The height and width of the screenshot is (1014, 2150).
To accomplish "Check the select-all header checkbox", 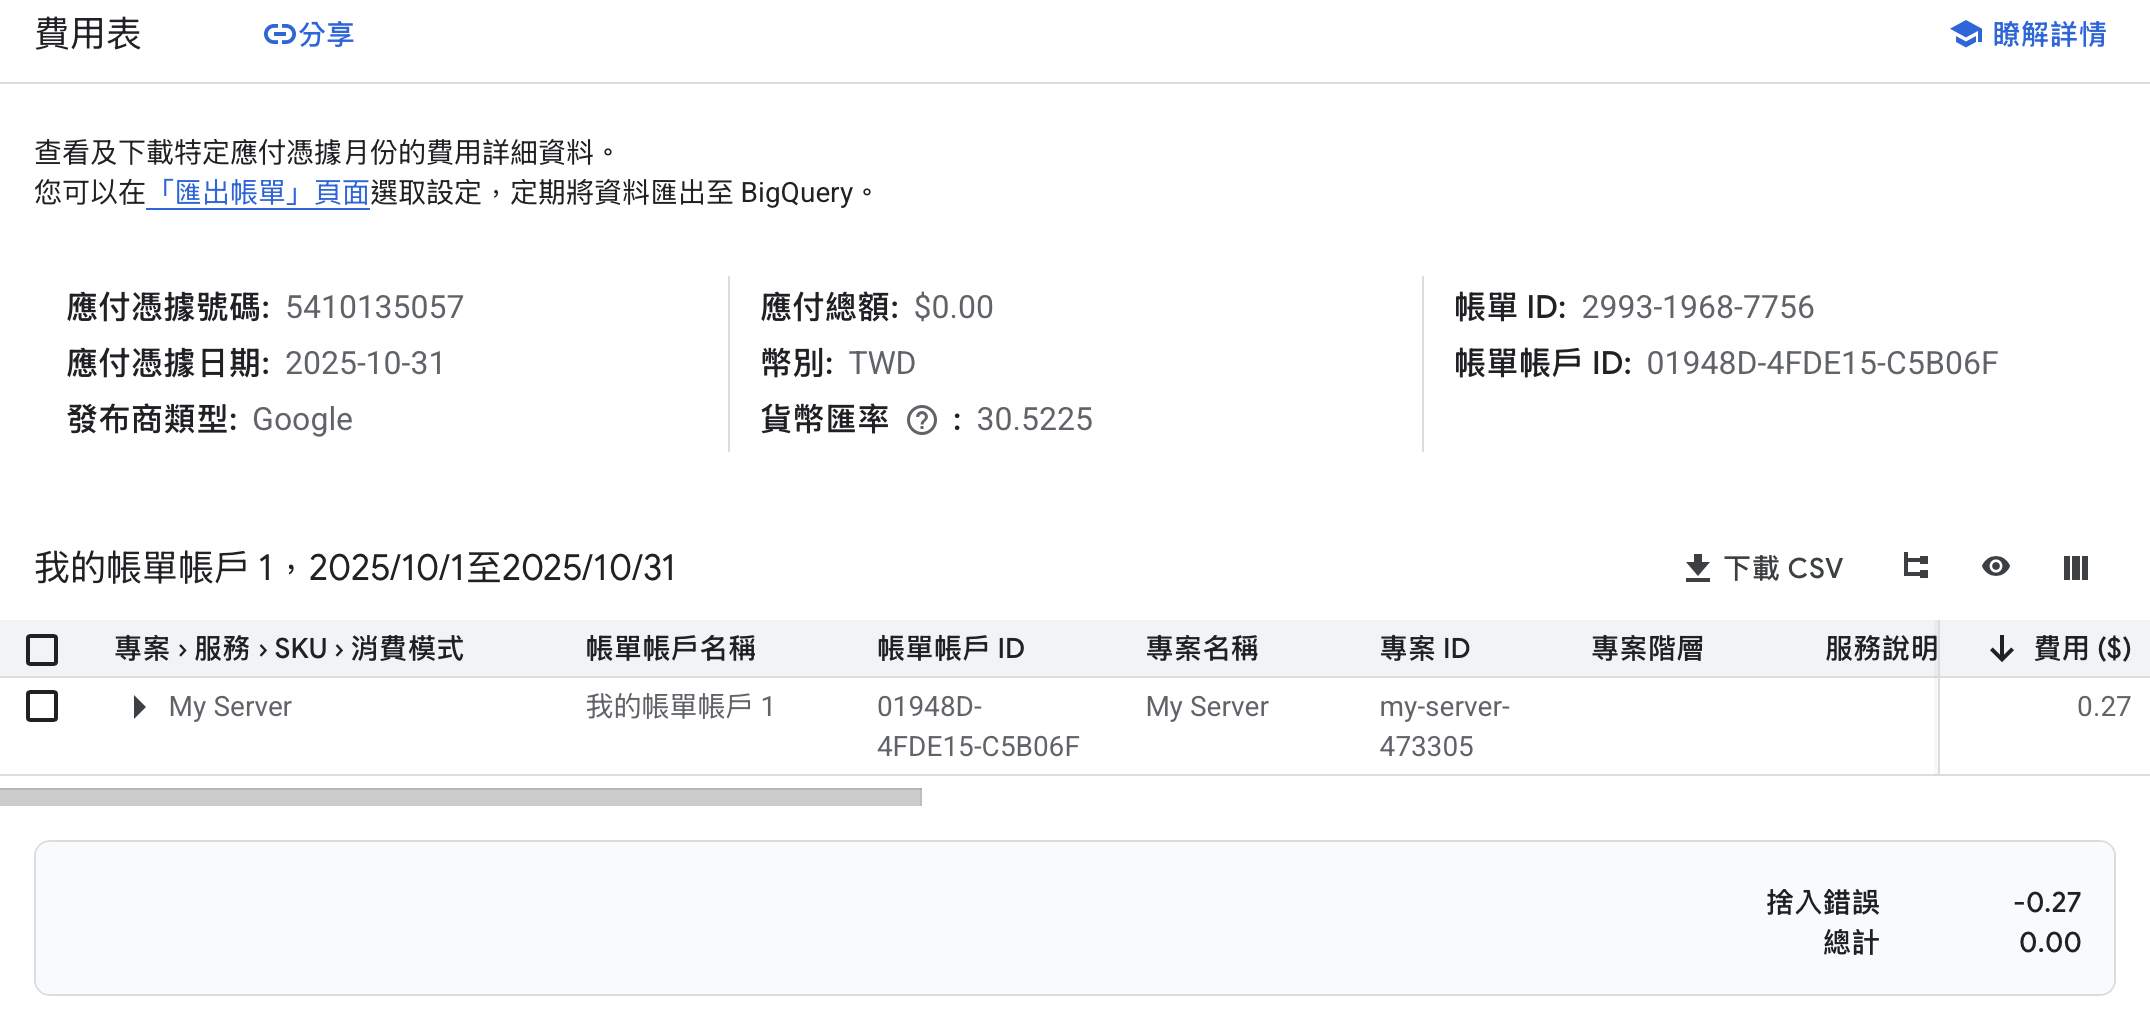I will 42,650.
